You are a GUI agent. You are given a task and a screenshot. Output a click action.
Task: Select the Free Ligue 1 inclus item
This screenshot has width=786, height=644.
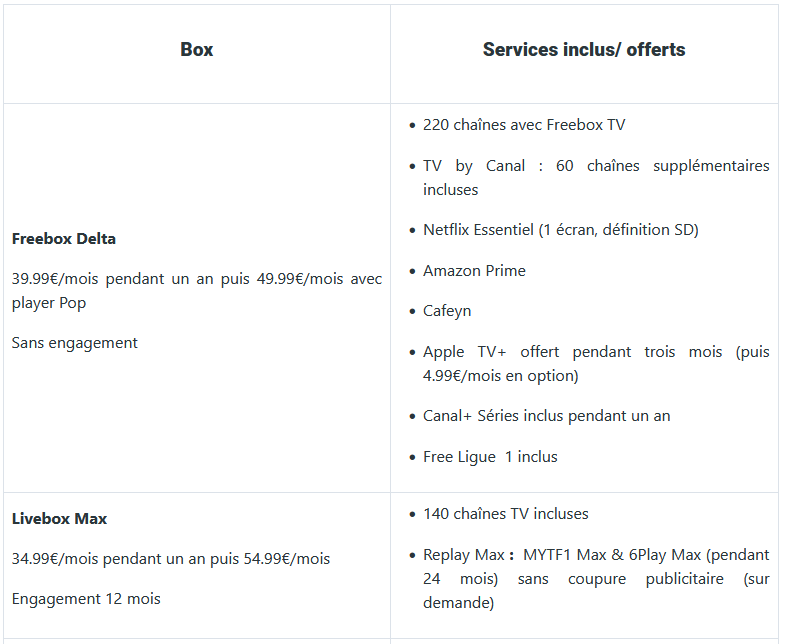(490, 457)
